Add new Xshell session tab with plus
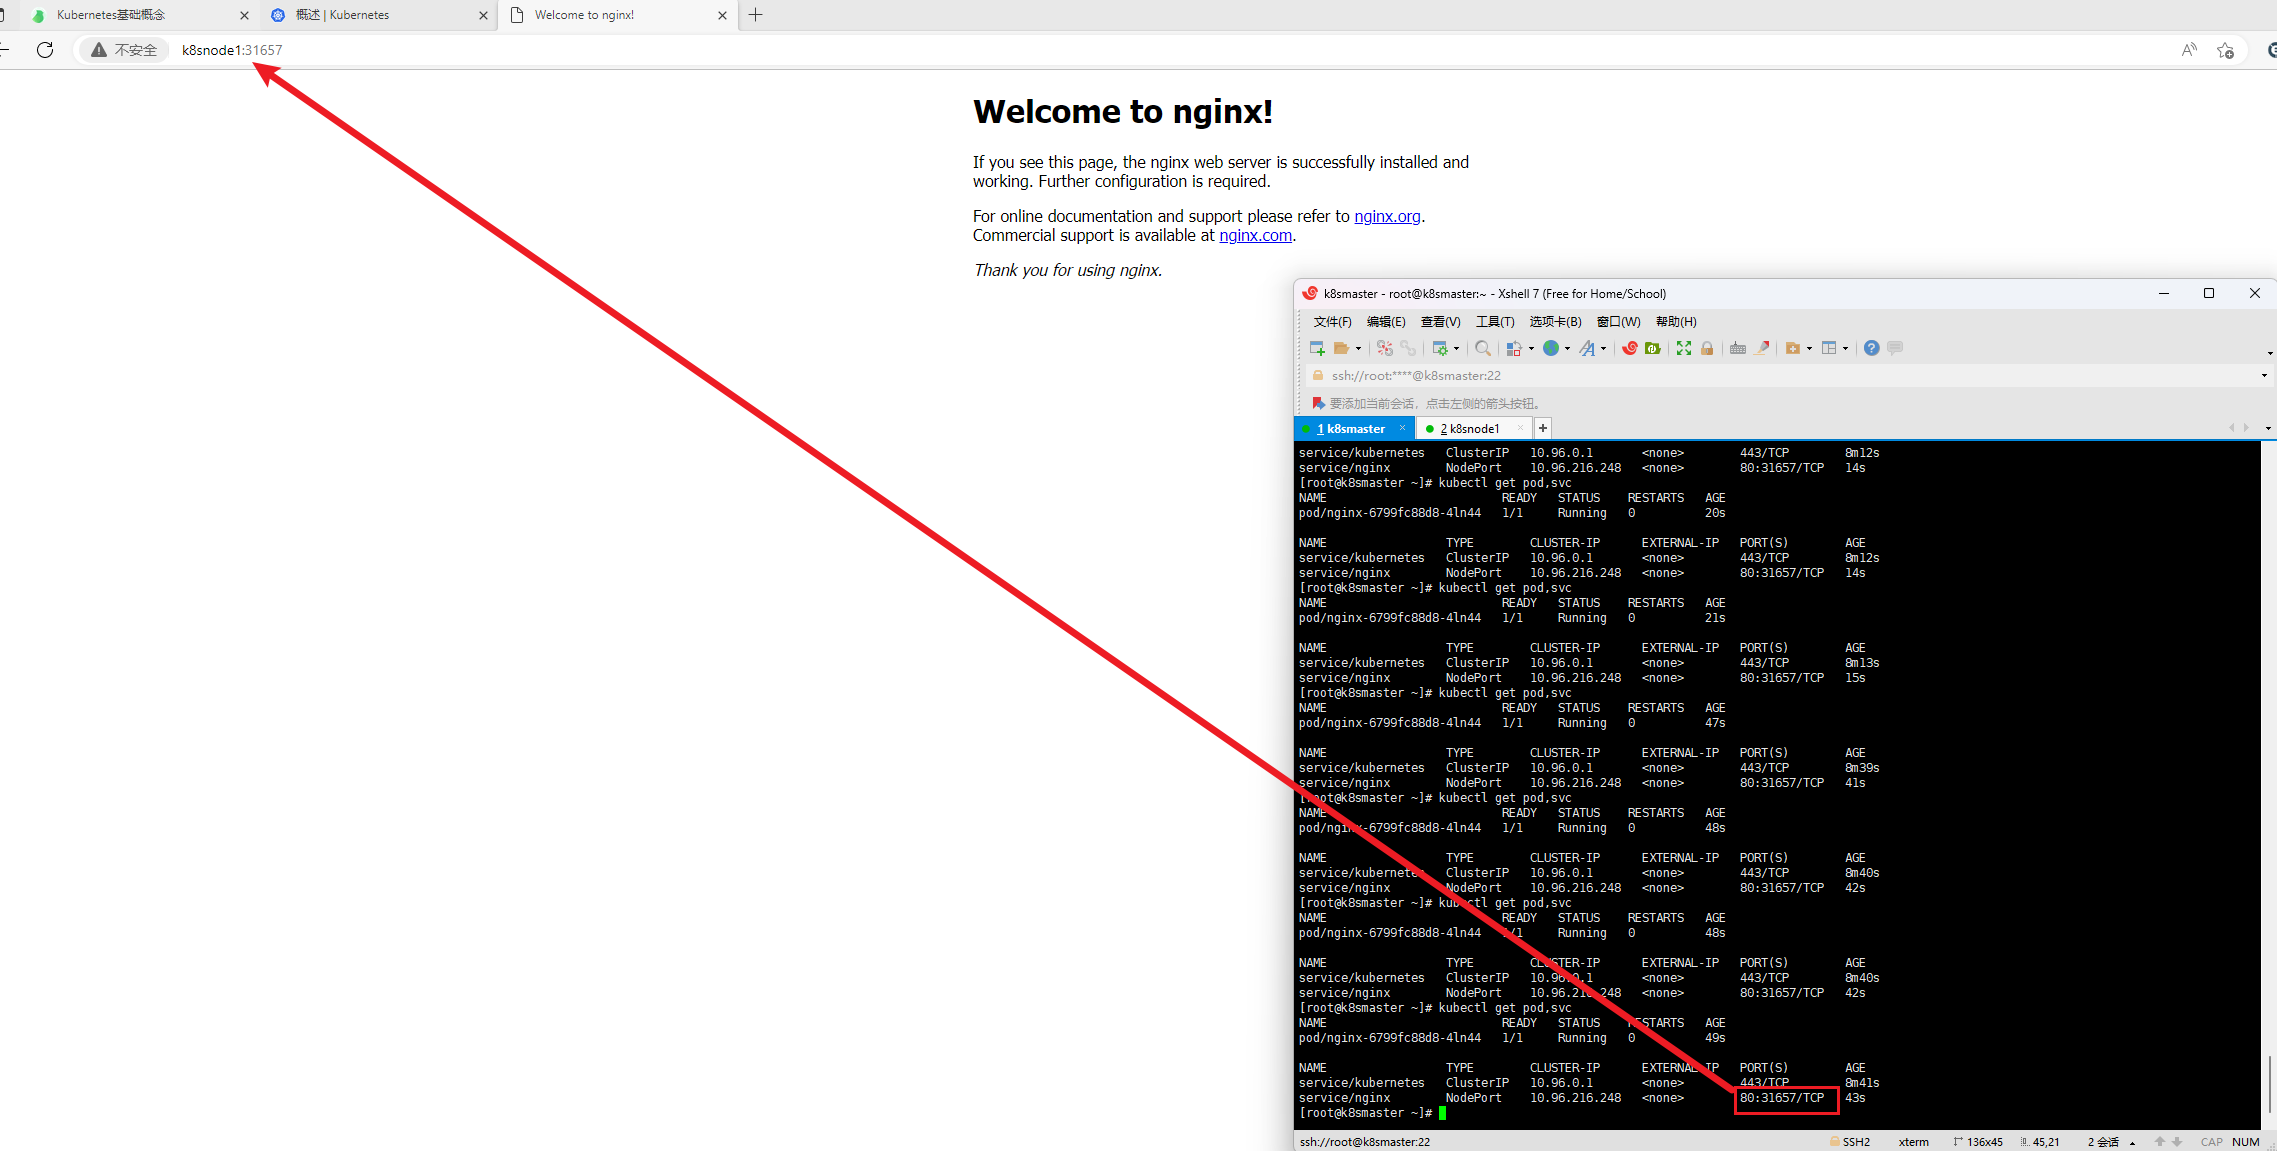 coord(1543,428)
